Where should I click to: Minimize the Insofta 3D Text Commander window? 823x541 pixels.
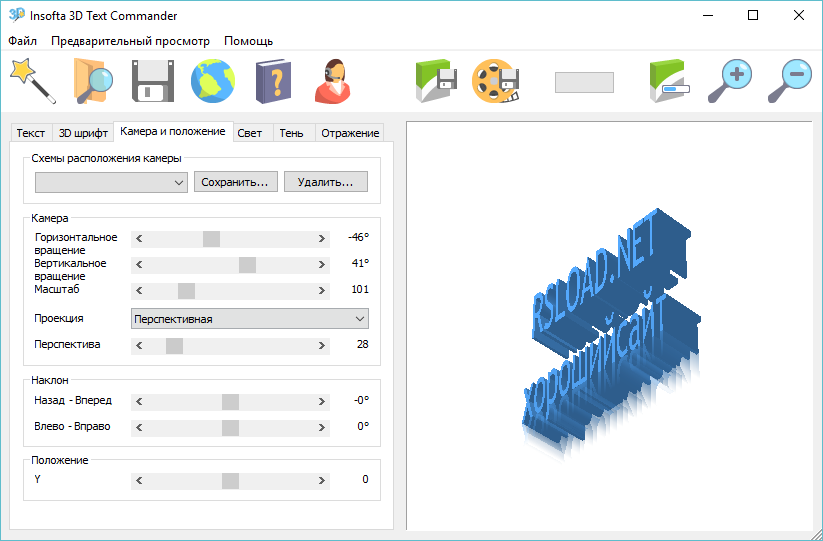[708, 15]
